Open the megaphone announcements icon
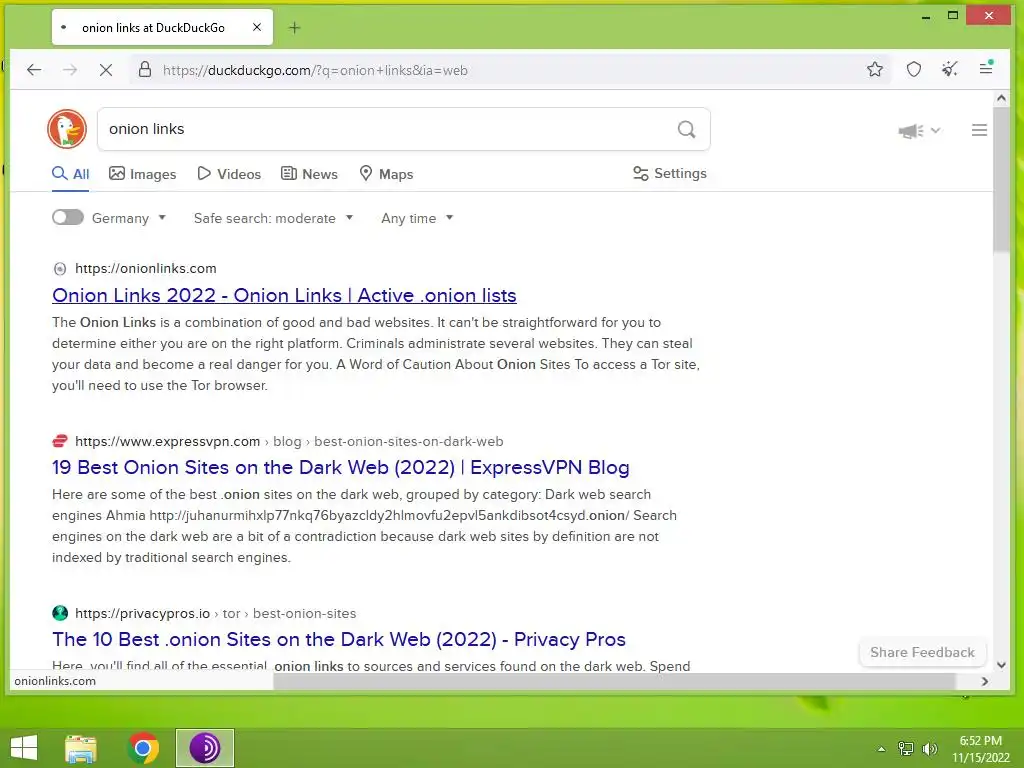The width and height of the screenshot is (1024, 768). [911, 131]
